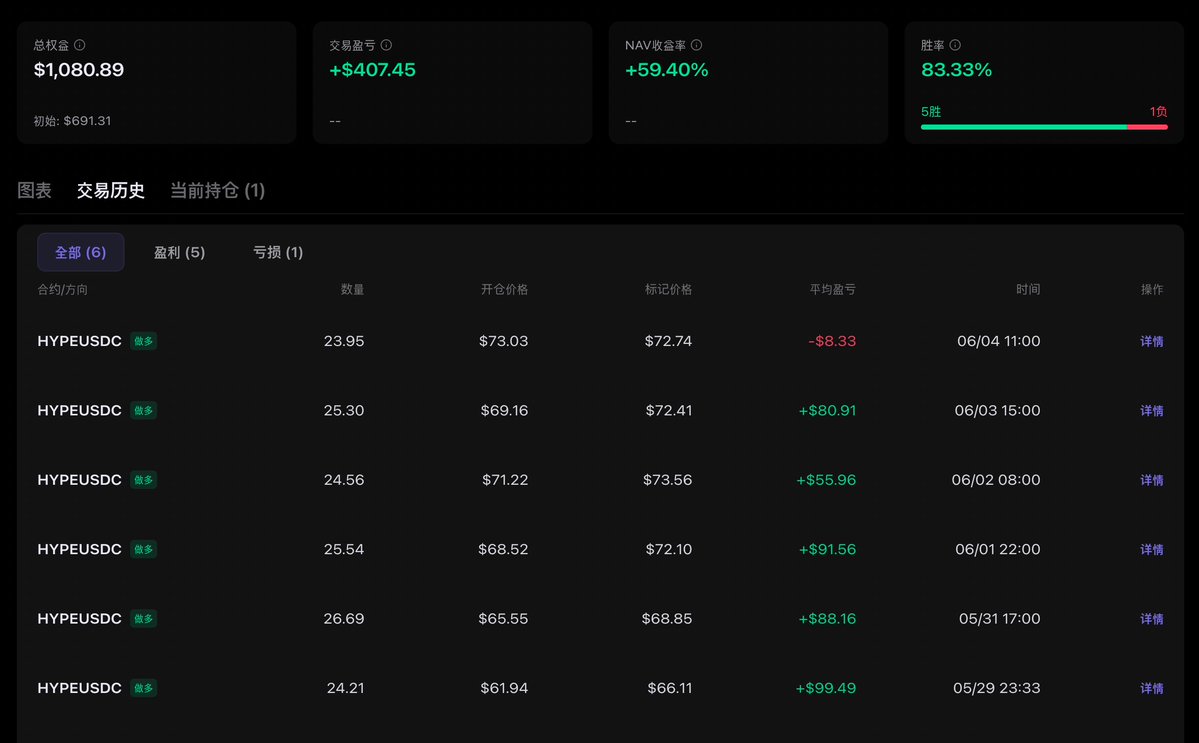Open 详情 for the 05/29 23:33 trade

pos(1152,689)
